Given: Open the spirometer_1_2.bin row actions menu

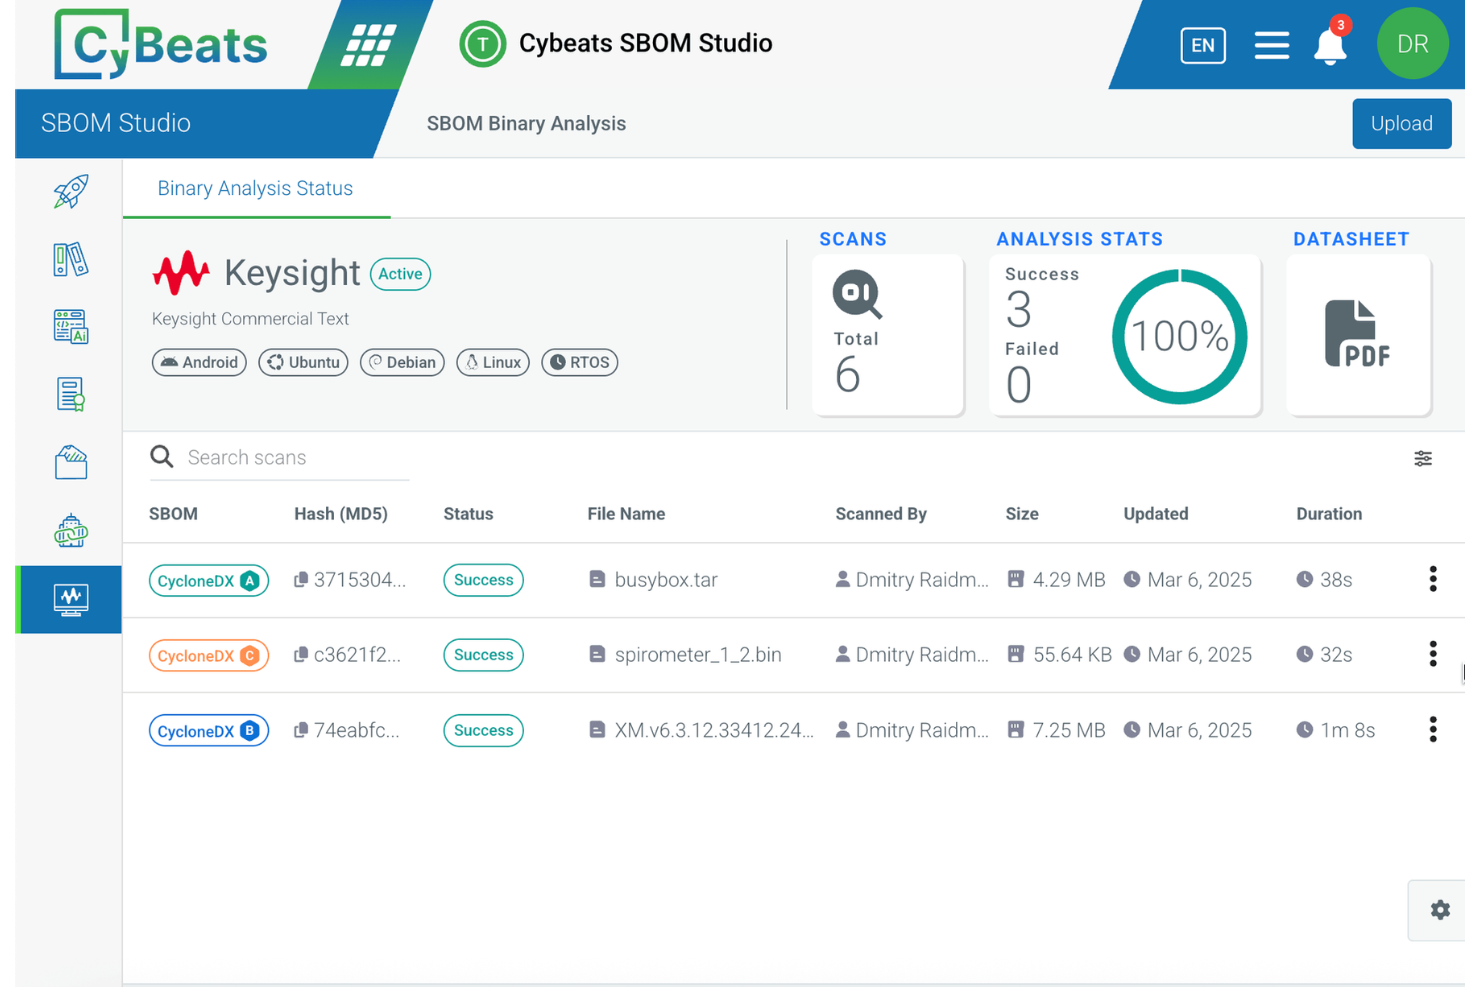Looking at the screenshot, I should pos(1433,654).
